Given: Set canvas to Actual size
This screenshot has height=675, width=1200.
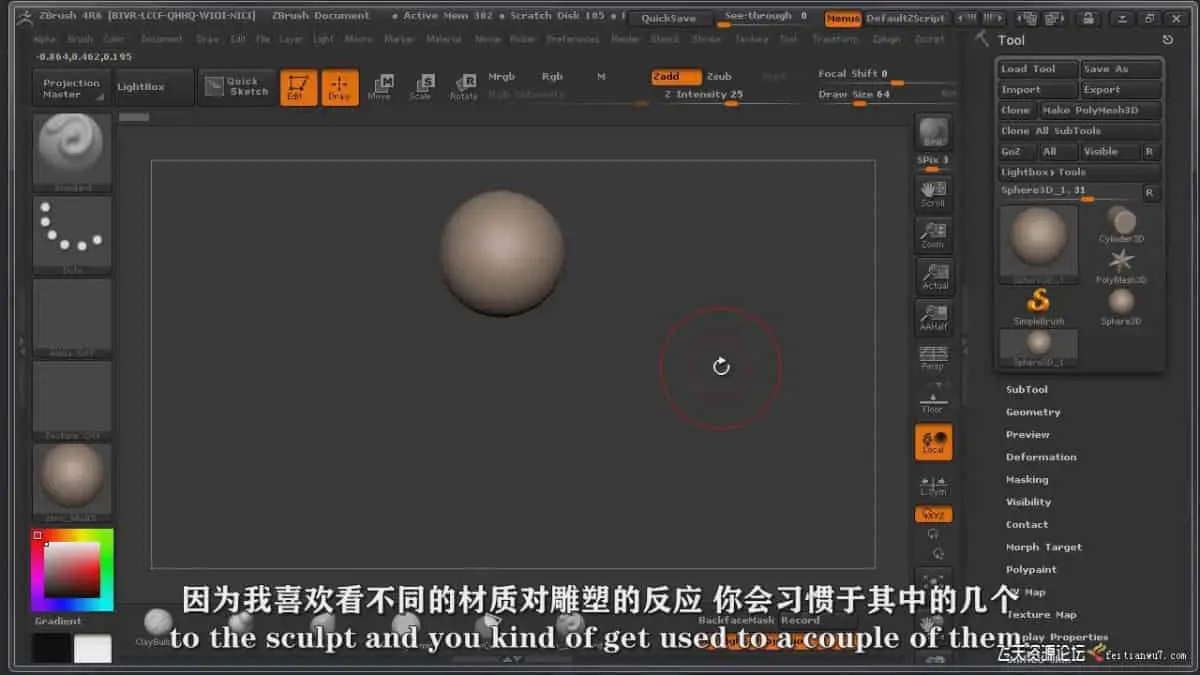Looking at the screenshot, I should tap(933, 276).
